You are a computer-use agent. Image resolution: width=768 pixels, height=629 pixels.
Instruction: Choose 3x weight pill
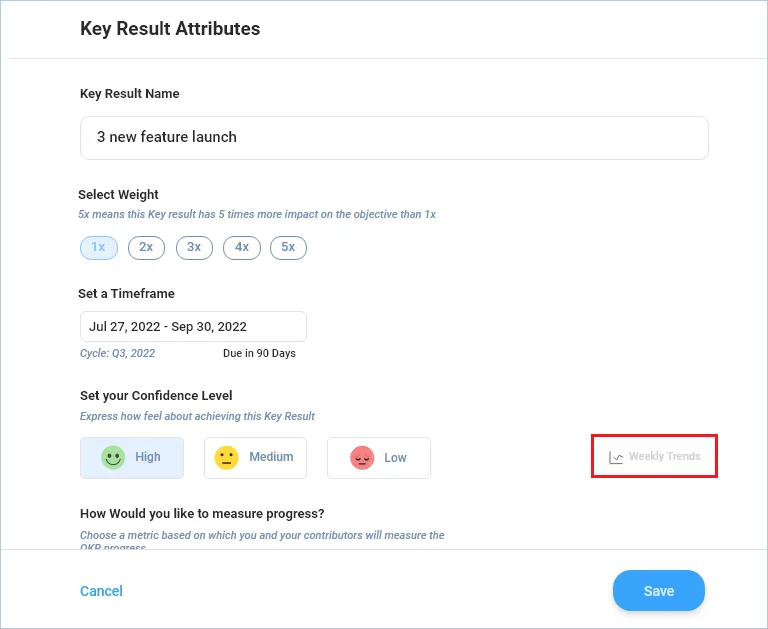[x=194, y=247]
